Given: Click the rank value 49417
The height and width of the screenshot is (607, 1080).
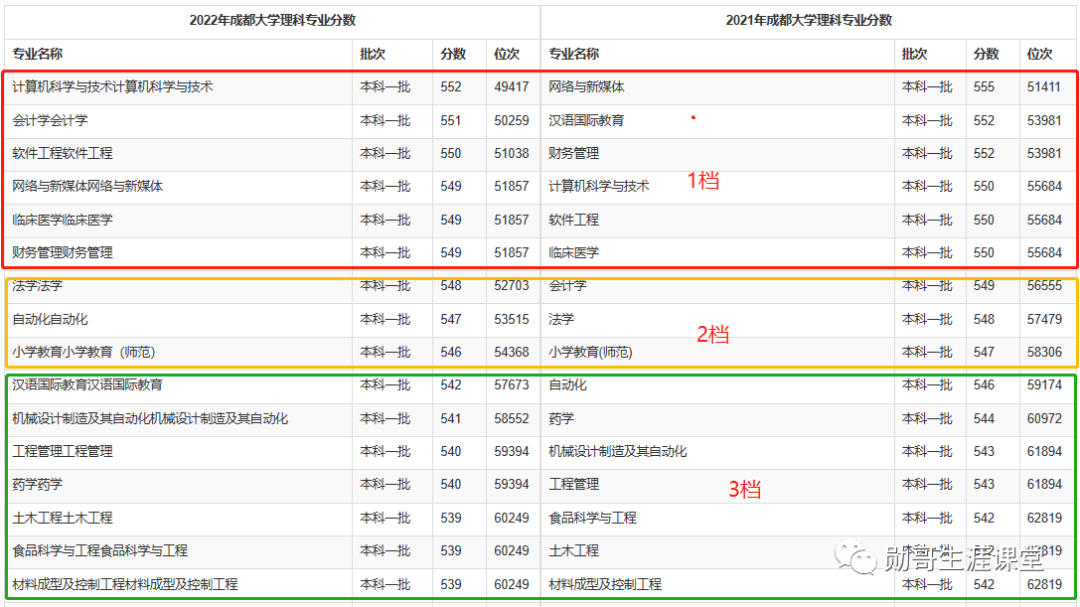Looking at the screenshot, I should point(512,87).
